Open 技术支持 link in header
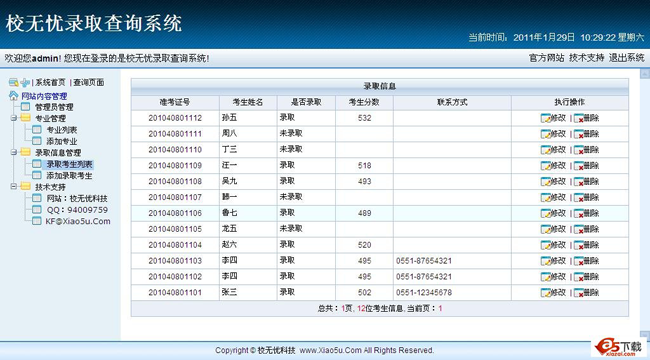This screenshot has height=360, width=650. point(587,58)
